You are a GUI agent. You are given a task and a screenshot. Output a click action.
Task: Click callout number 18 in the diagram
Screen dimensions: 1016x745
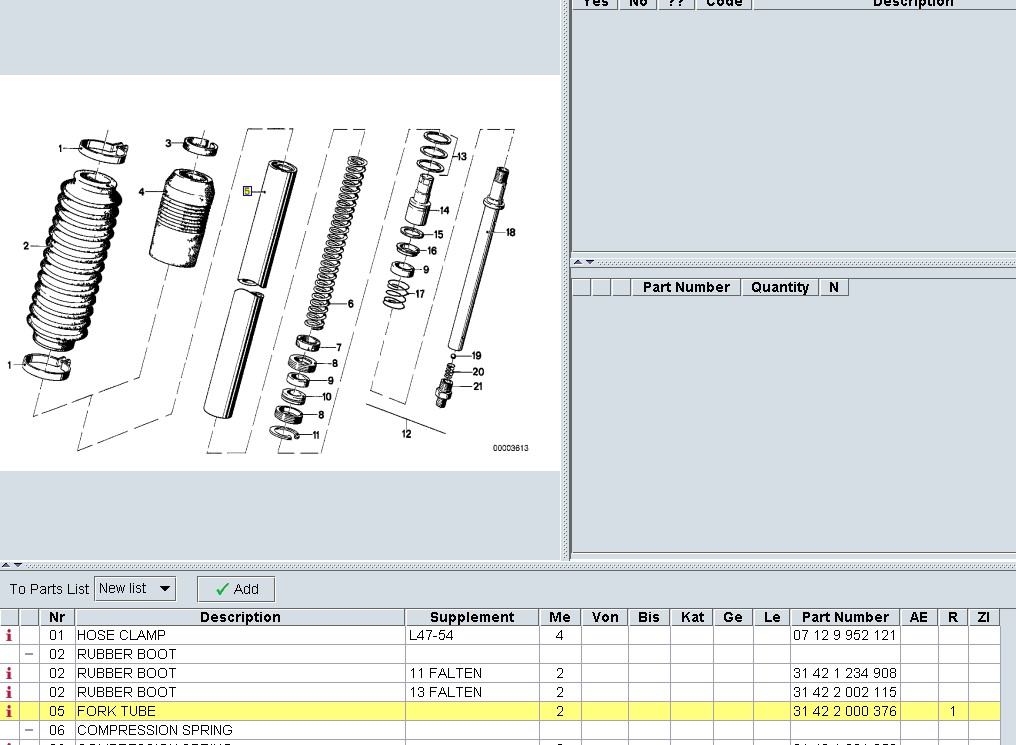(510, 233)
